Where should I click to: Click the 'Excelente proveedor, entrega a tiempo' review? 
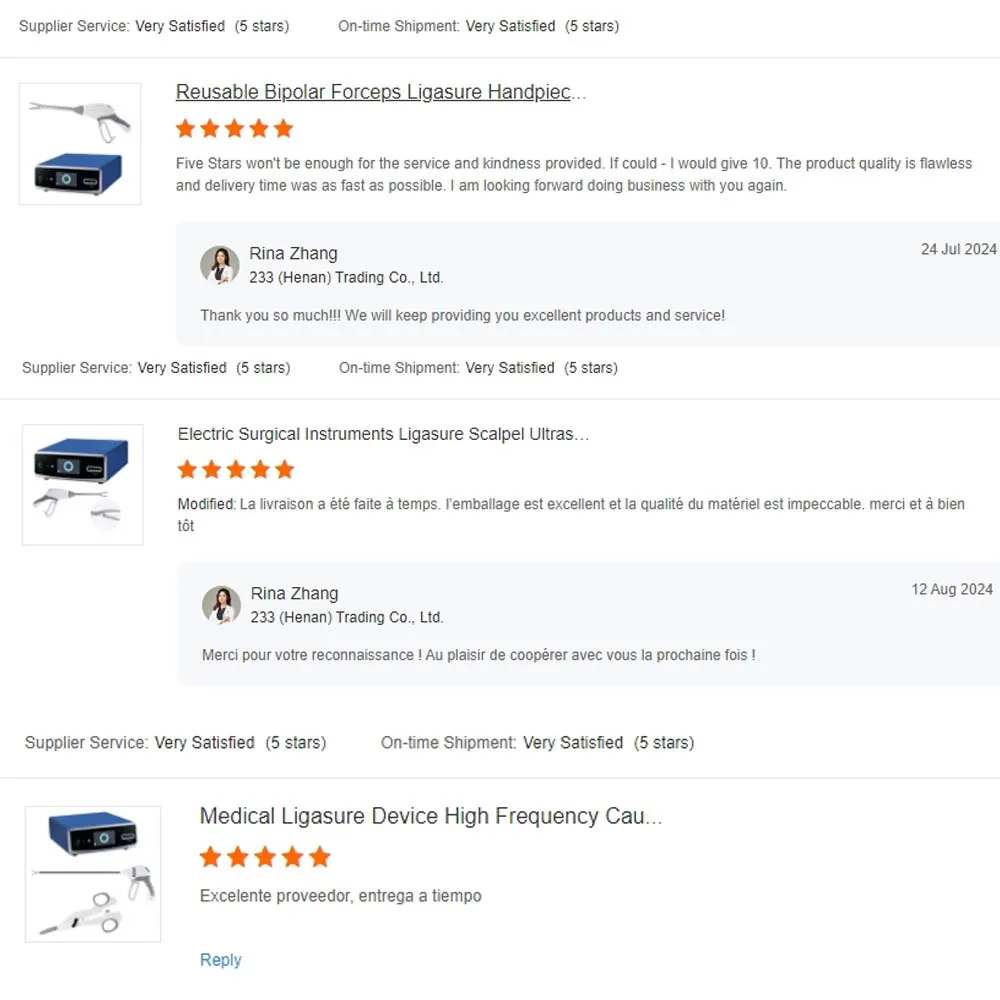tap(340, 896)
